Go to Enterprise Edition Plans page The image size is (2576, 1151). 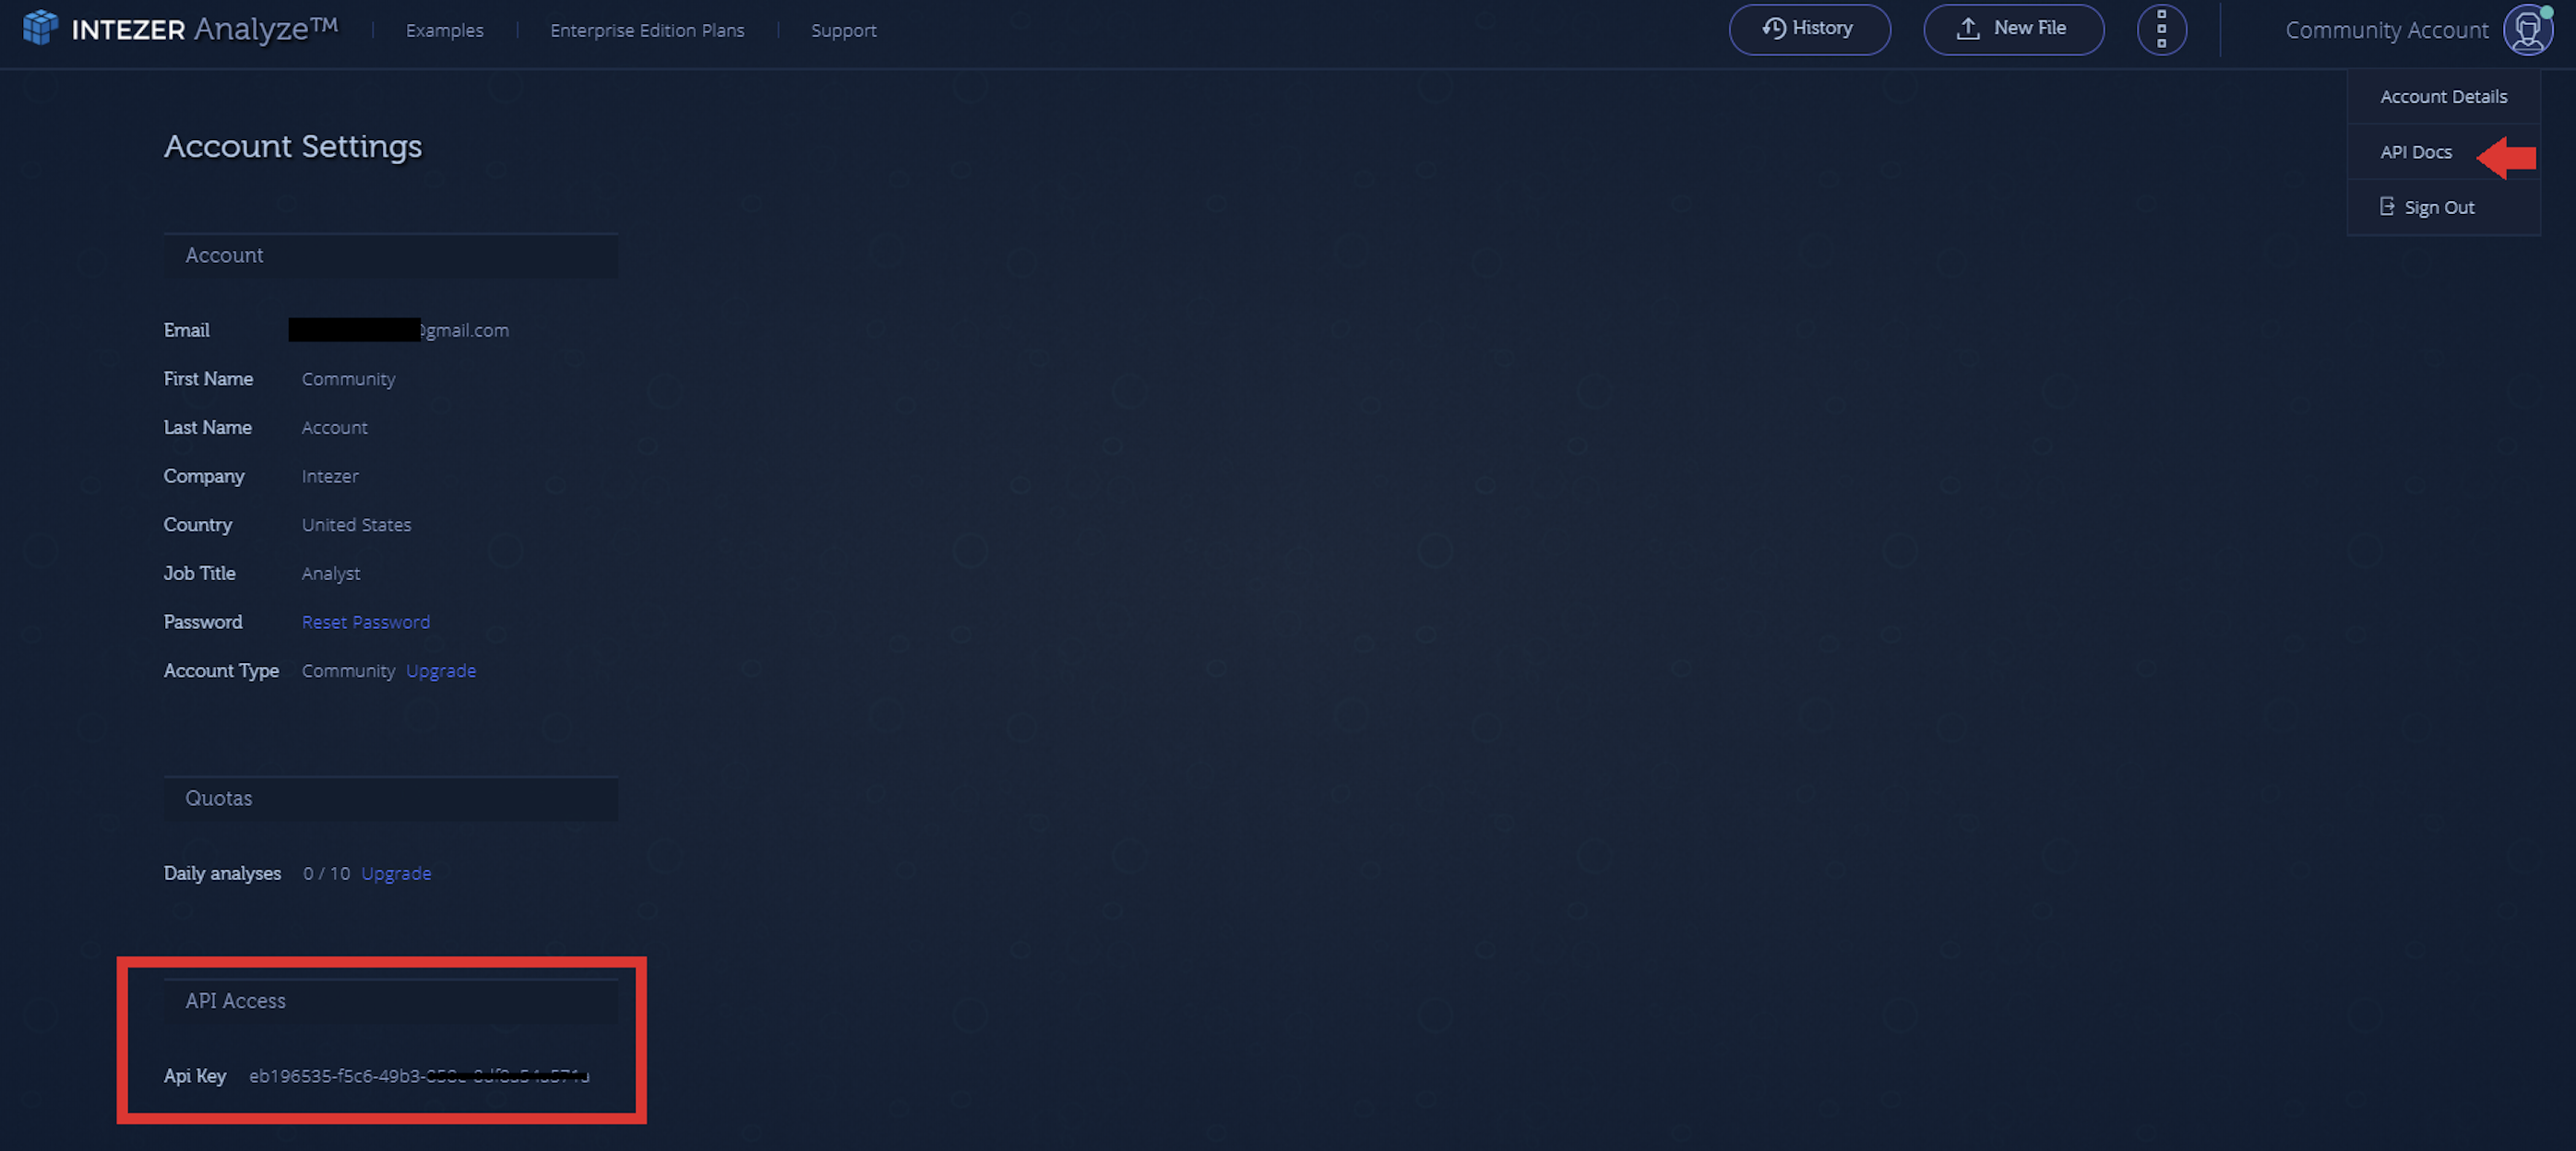pos(647,30)
